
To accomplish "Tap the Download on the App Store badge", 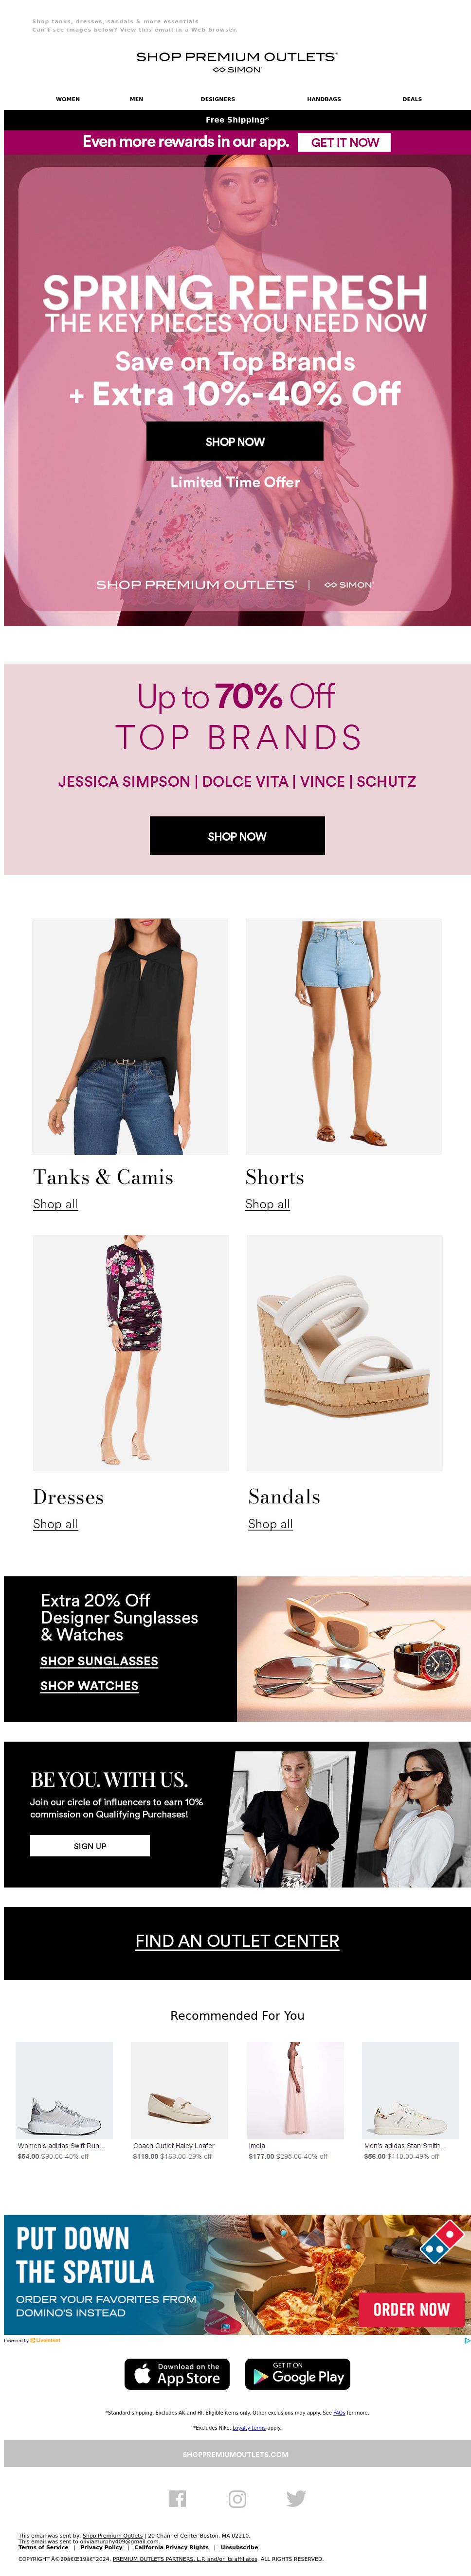I will (177, 2373).
